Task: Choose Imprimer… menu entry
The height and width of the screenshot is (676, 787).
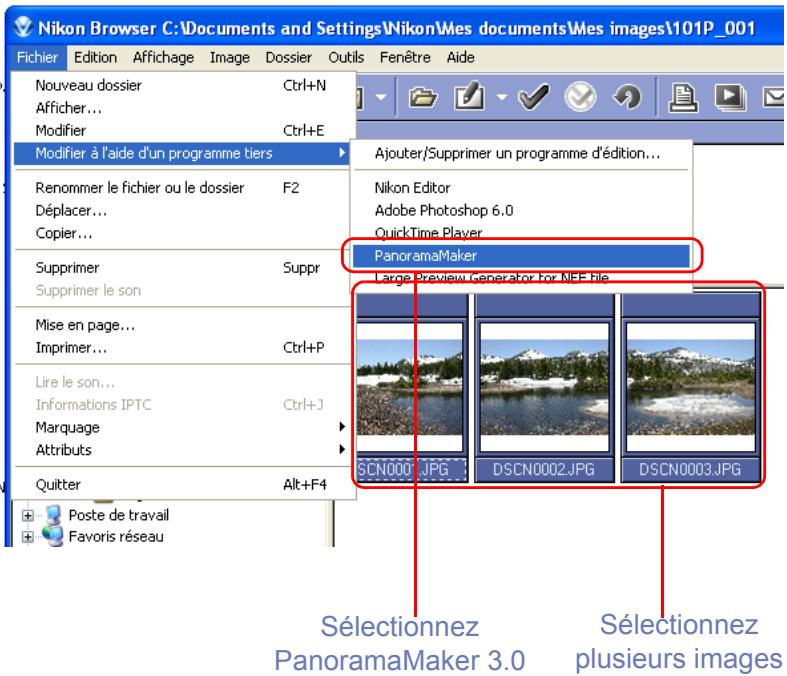Action: click(182, 348)
